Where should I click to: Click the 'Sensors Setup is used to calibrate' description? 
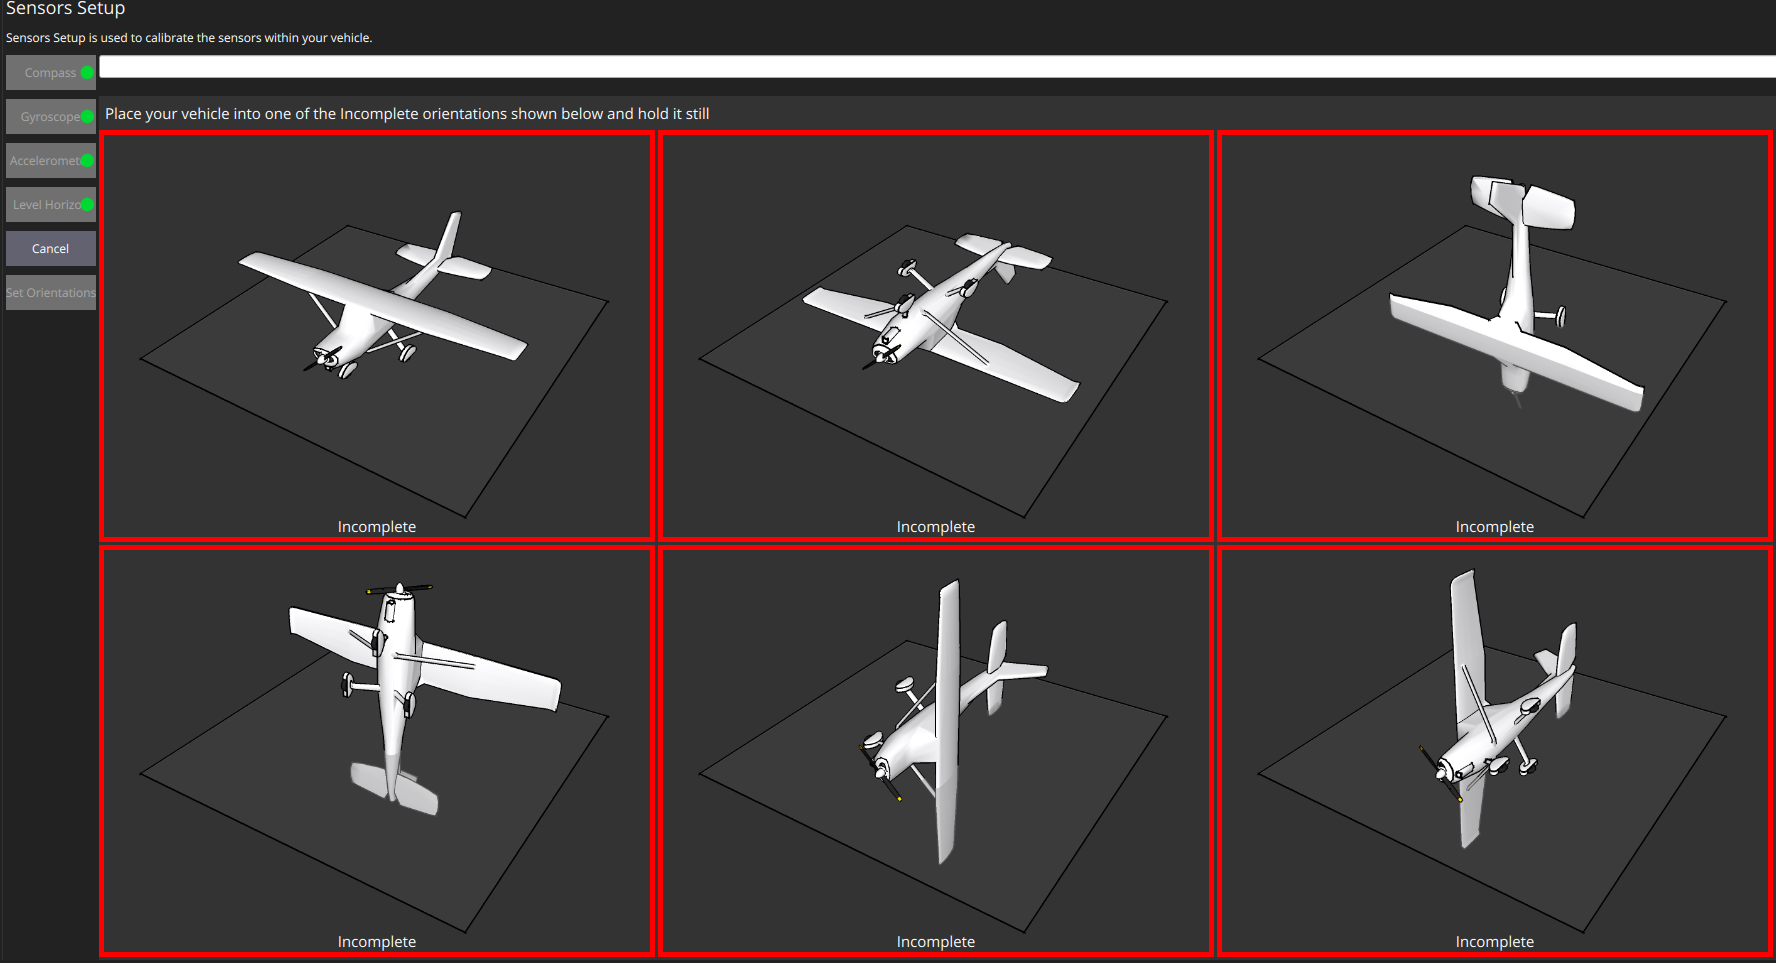pyautogui.click(x=189, y=38)
